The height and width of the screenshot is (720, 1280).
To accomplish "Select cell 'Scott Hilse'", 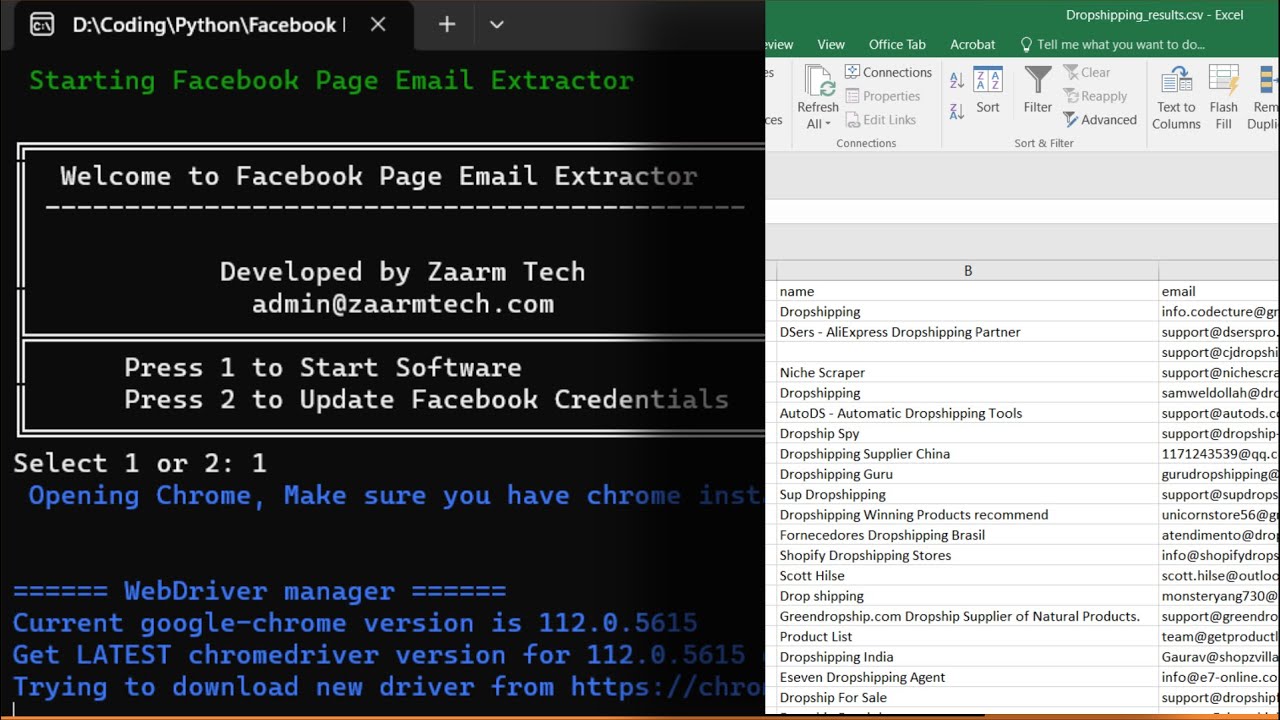I will pos(967,575).
